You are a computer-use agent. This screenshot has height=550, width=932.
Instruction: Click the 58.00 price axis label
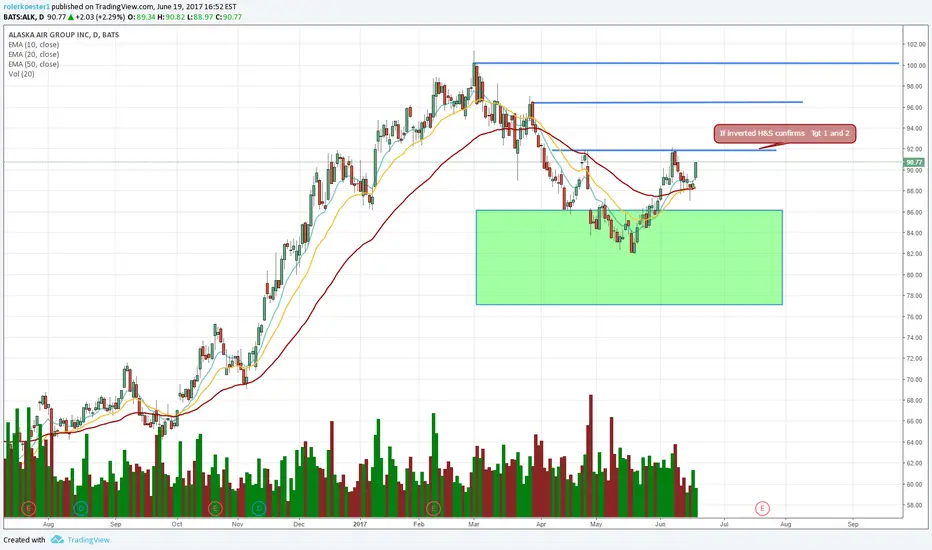click(x=915, y=505)
